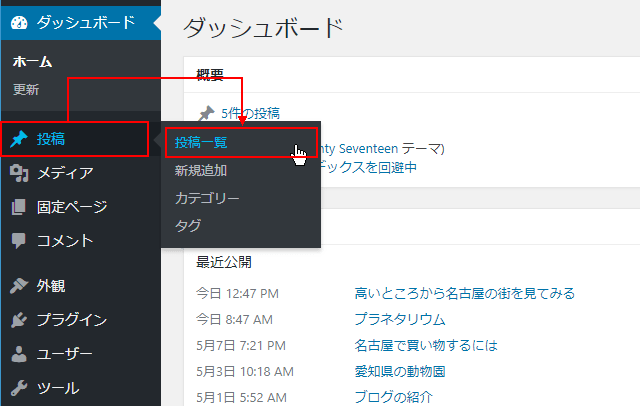This screenshot has width=640, height=406.
Task: Click the pushpin icon beside 投稿
Action: point(19,139)
